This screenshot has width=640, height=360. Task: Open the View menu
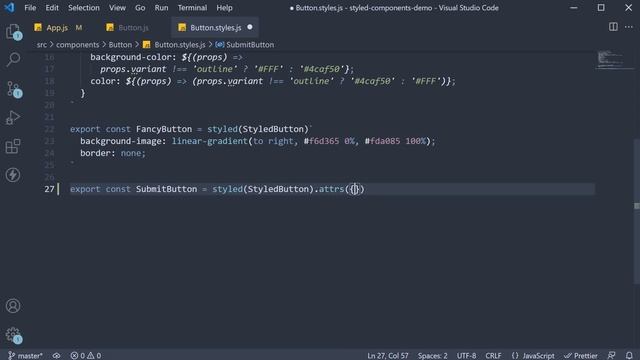pos(117,8)
